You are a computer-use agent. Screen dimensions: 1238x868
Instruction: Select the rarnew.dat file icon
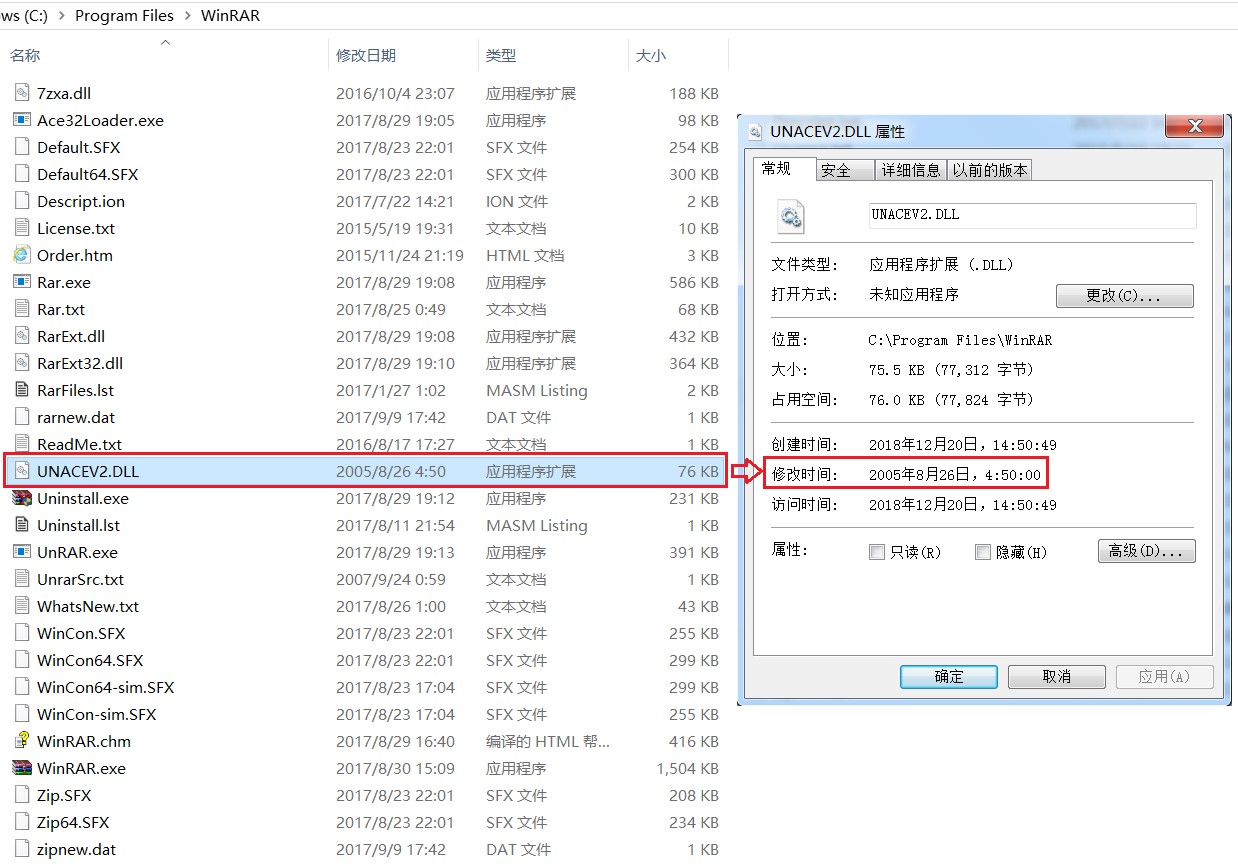[x=22, y=417]
